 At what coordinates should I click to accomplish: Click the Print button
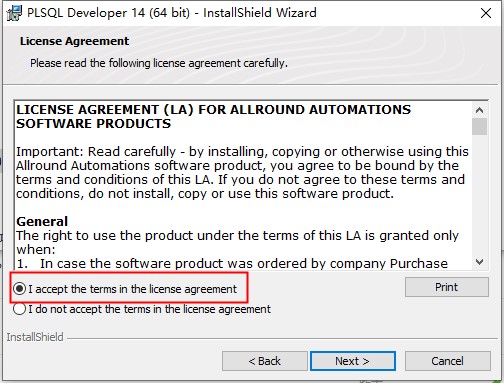447,287
